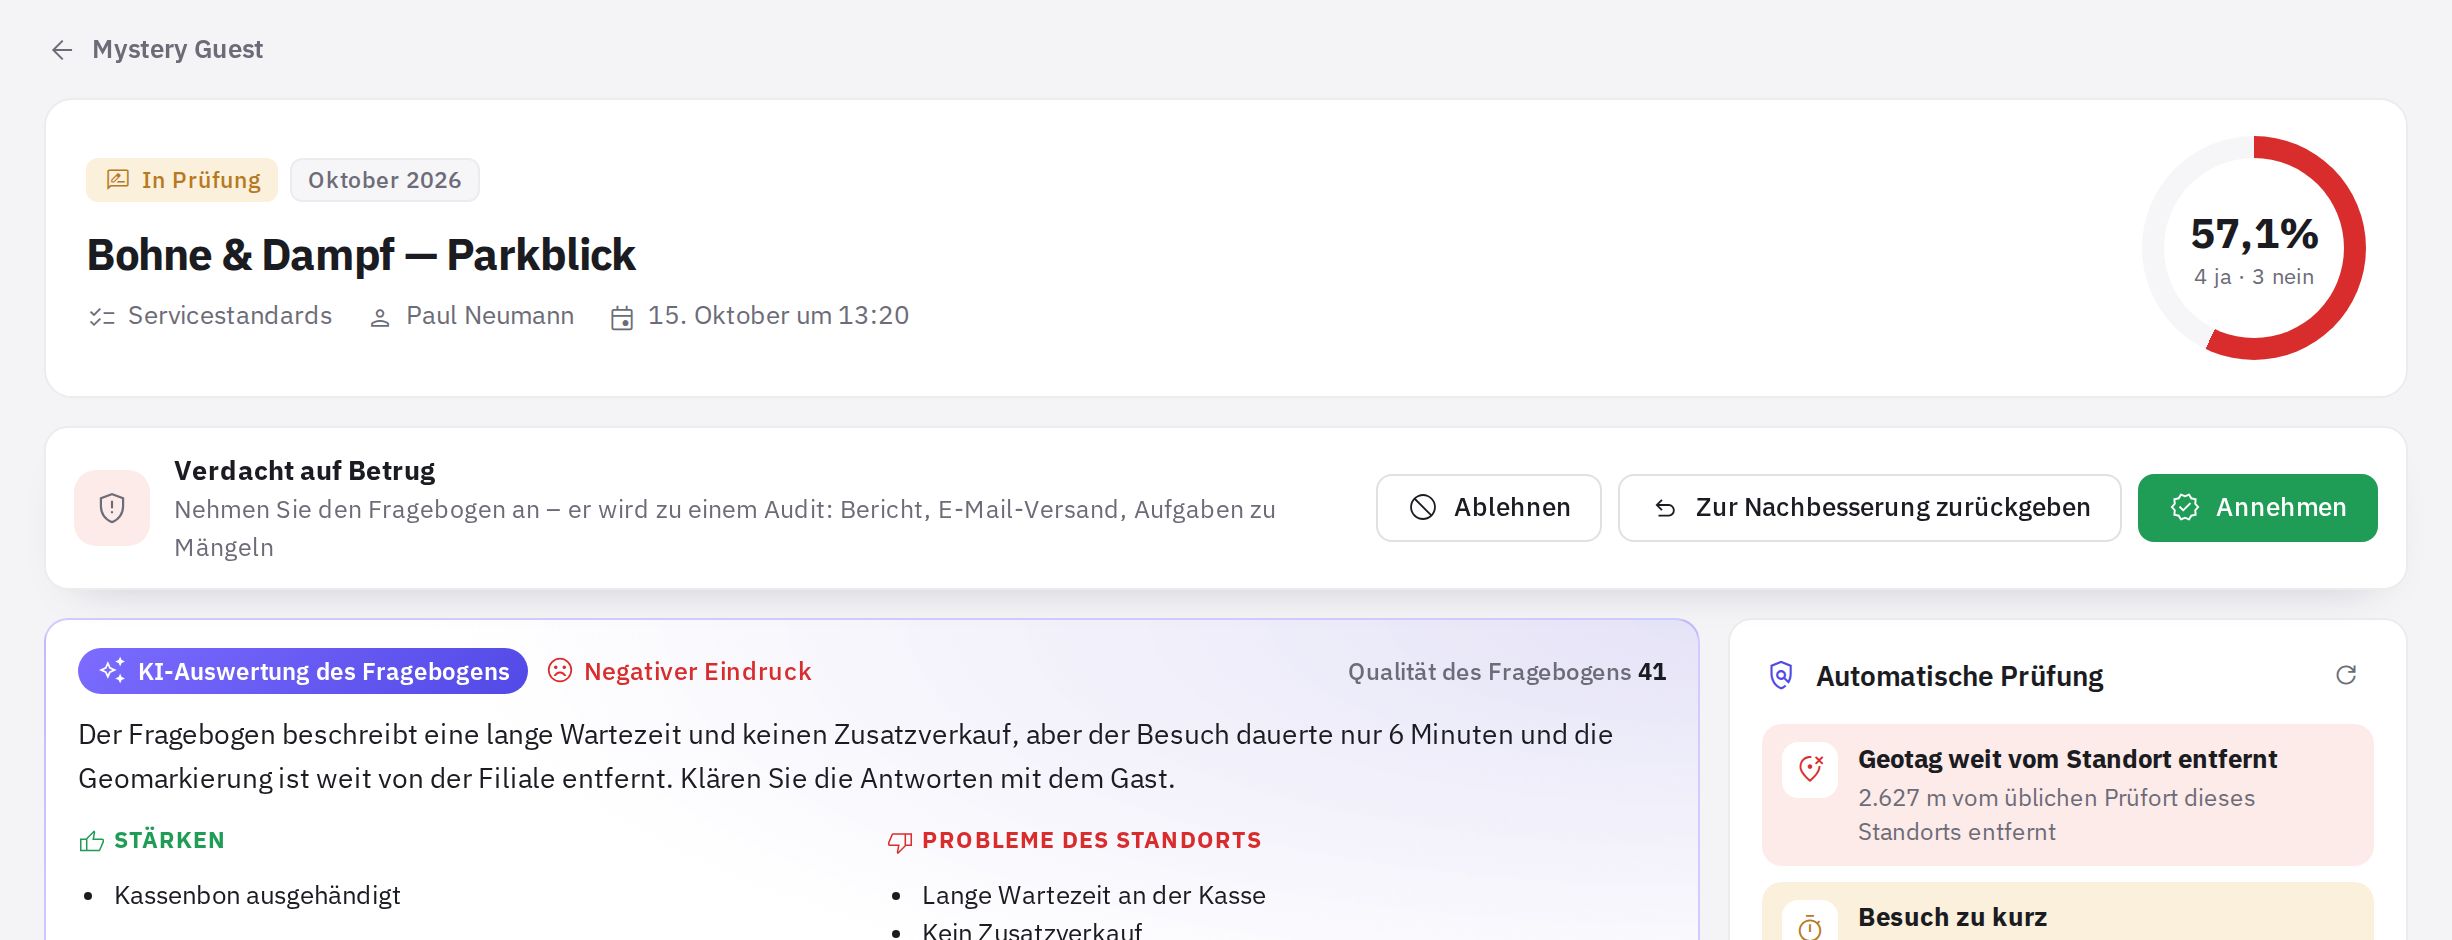Click the 'Bohne & Dampf — Parkblick' title

(361, 255)
